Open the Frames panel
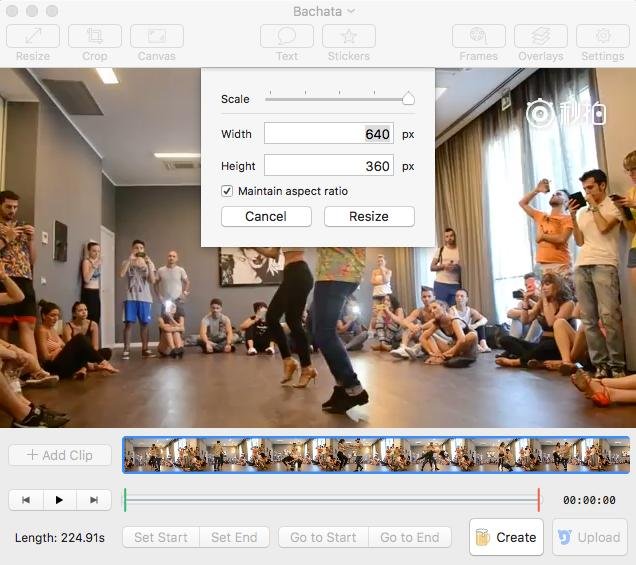The image size is (636, 565). (479, 36)
